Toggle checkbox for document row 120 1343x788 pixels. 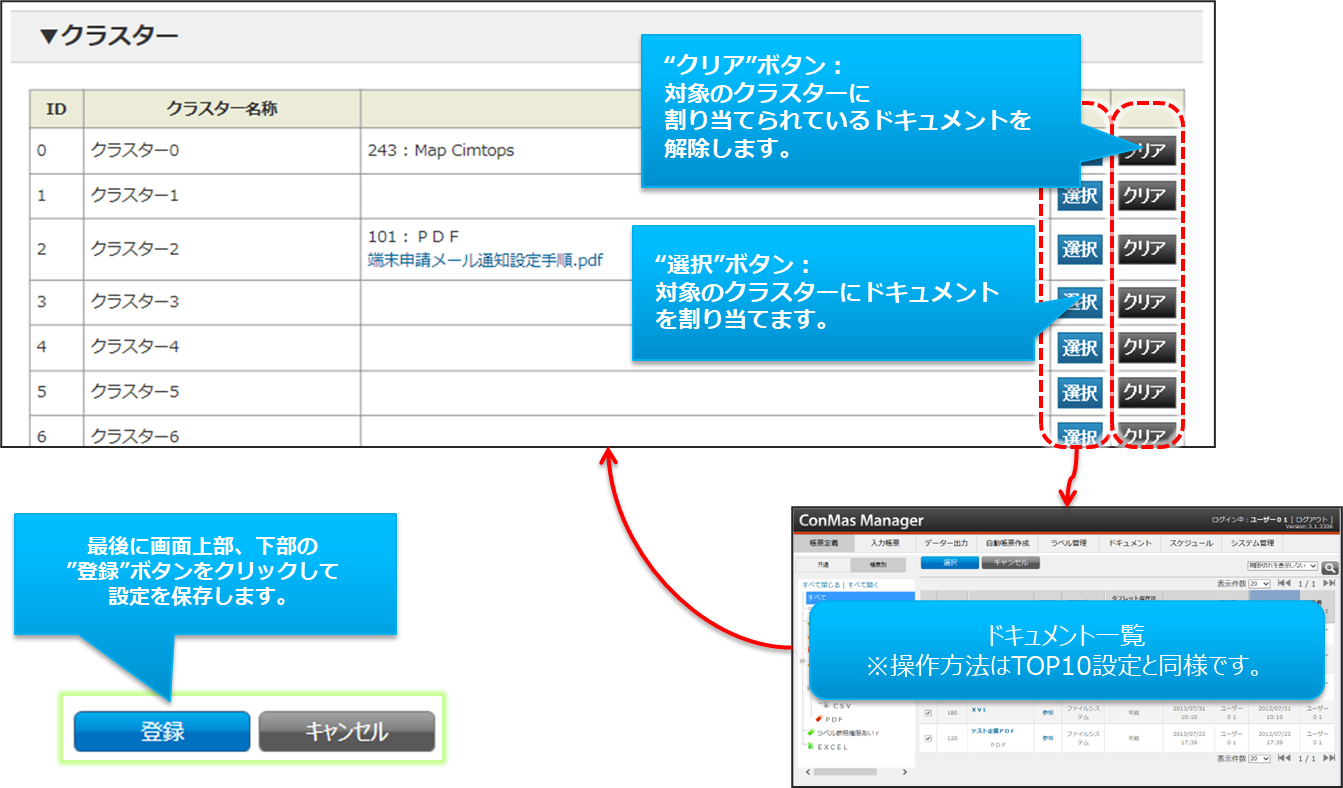928,739
